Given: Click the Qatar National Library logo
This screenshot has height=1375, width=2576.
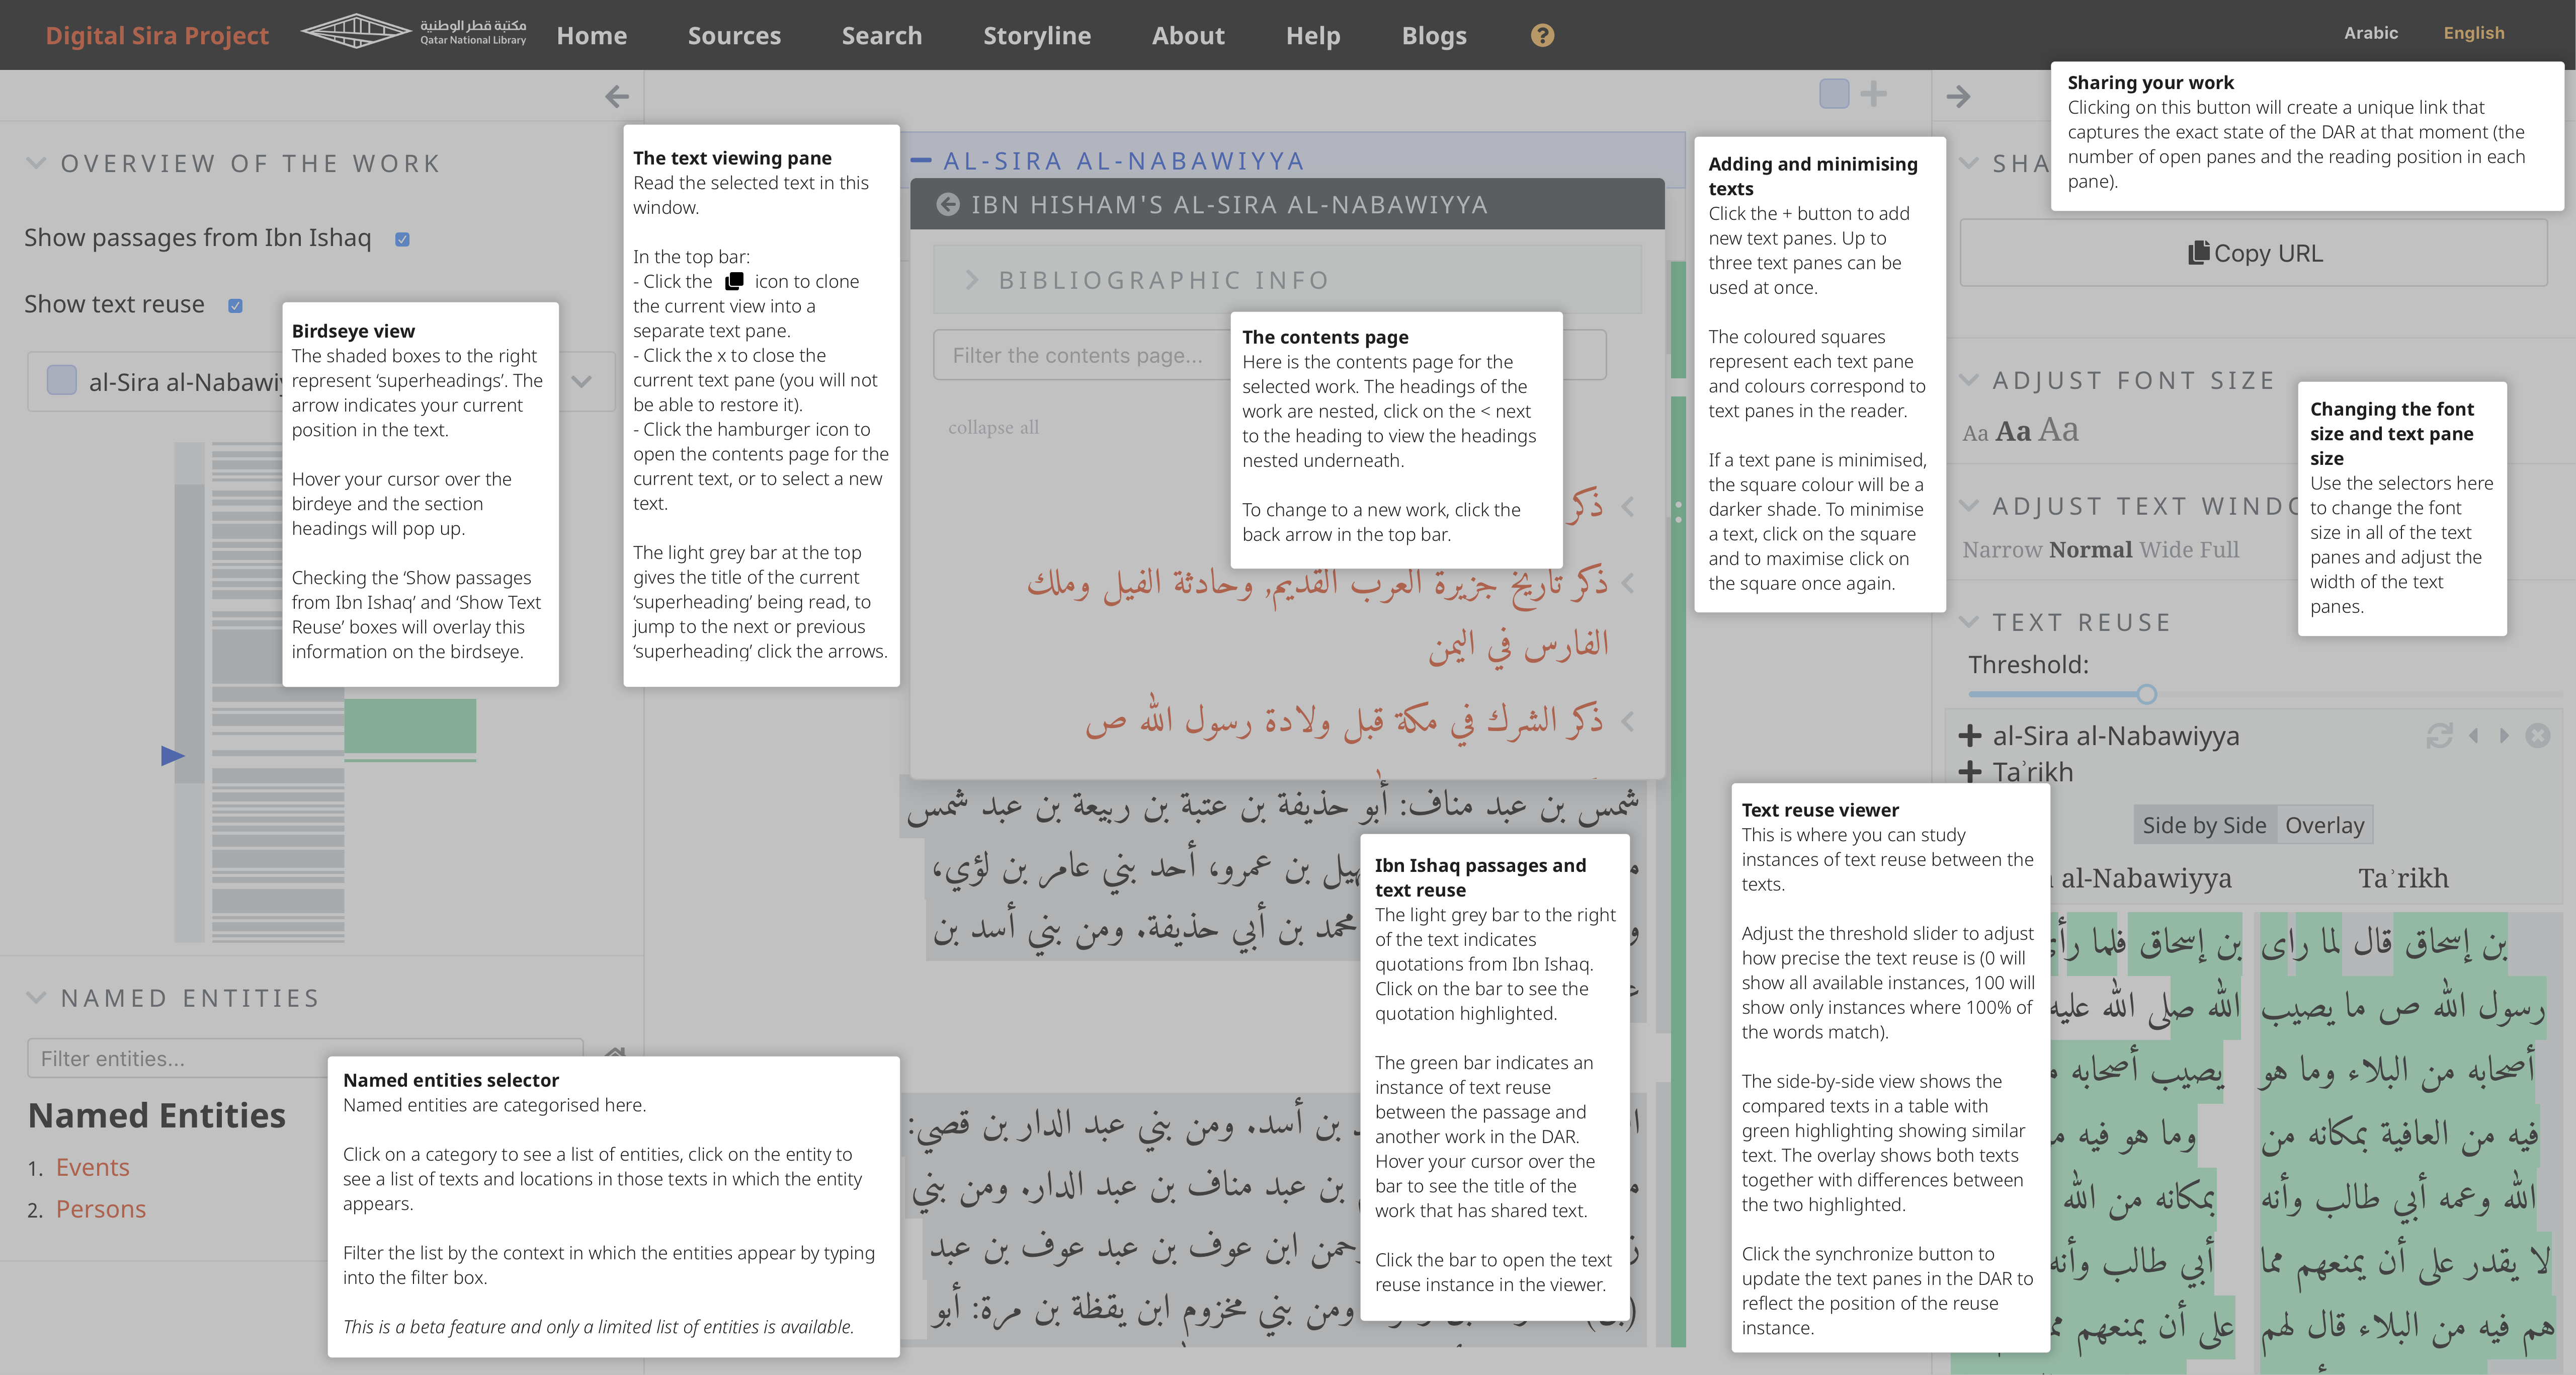Looking at the screenshot, I should pyautogui.click(x=414, y=31).
